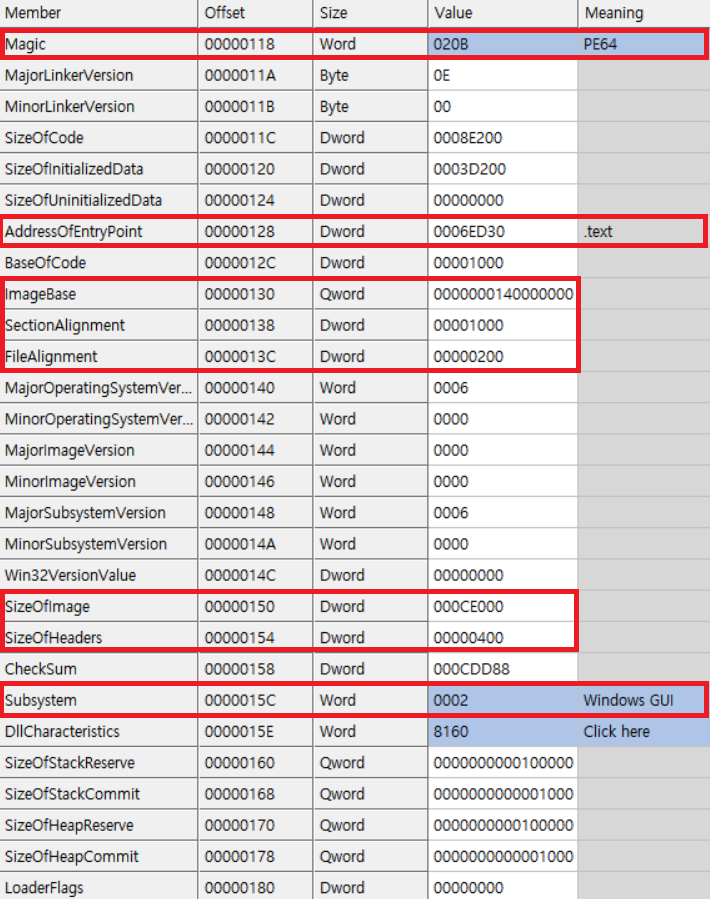Click the Value column header

503,13
